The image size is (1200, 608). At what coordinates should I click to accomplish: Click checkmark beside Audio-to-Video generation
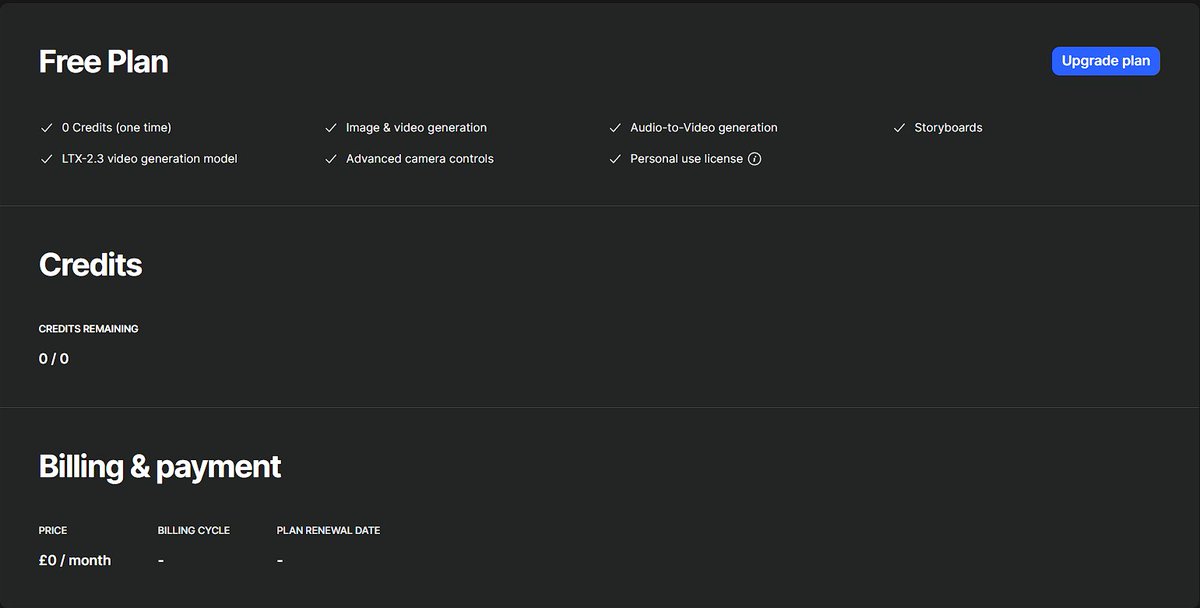[x=614, y=128]
